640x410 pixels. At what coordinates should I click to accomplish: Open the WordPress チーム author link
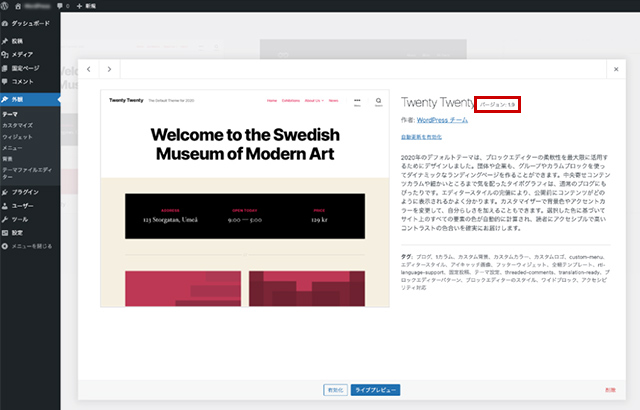pos(442,120)
